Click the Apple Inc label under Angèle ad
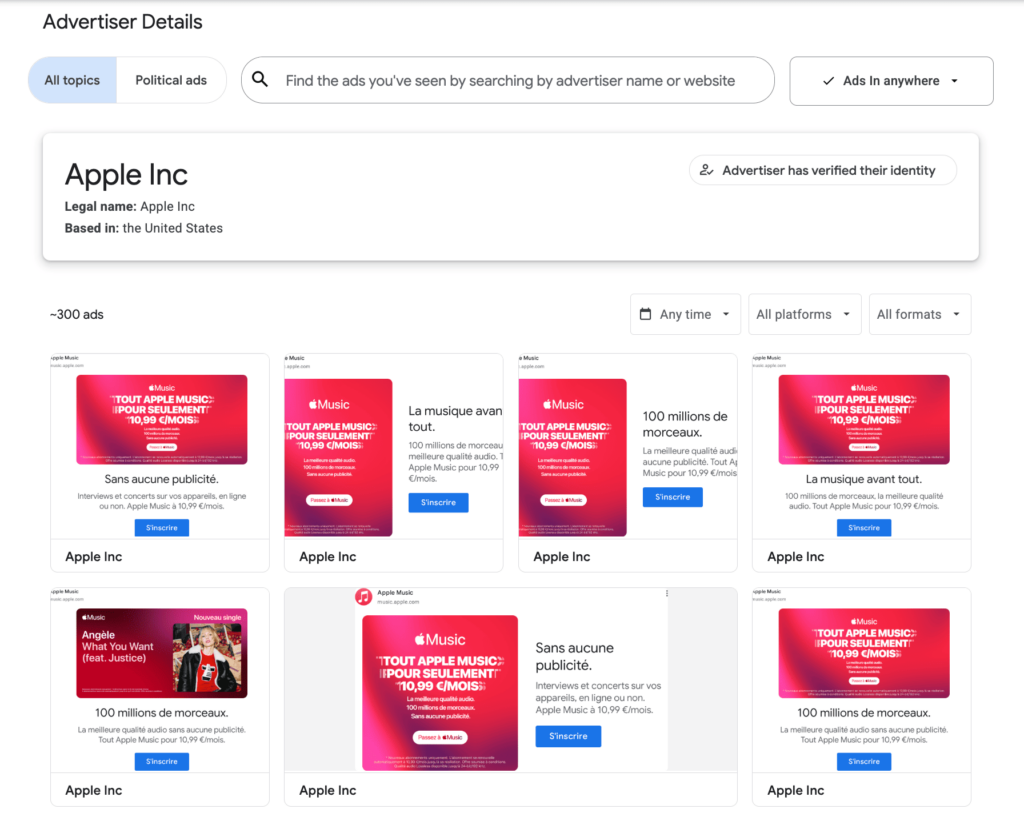The image size is (1024, 817). (x=94, y=790)
